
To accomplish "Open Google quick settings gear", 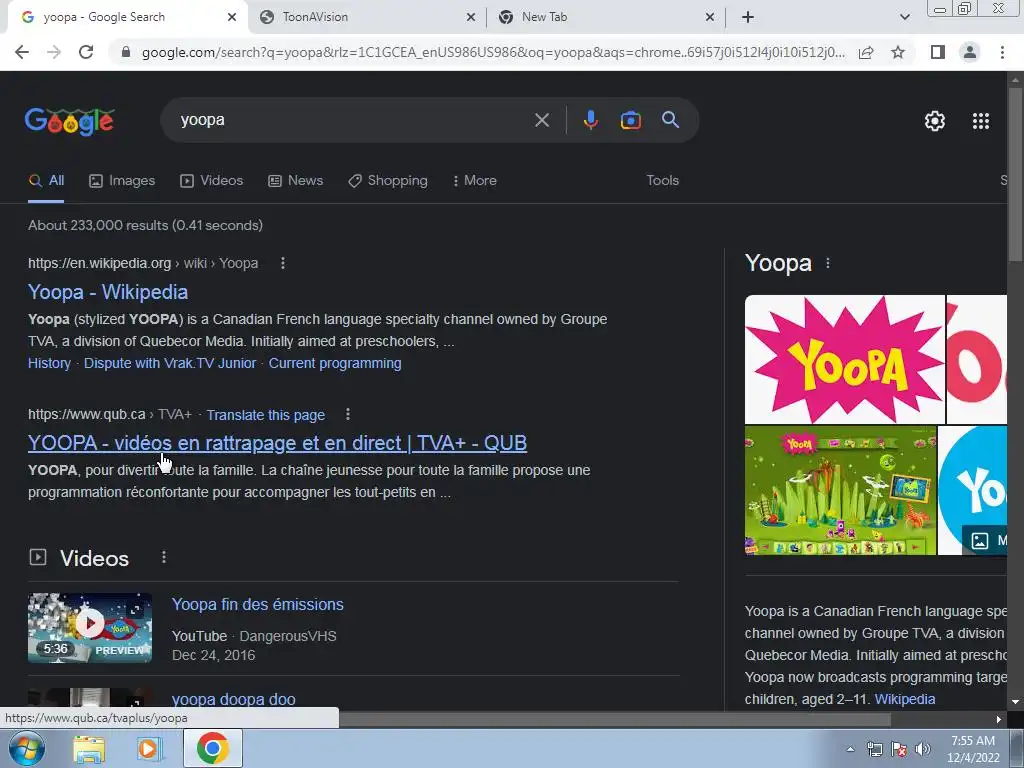I will click(x=935, y=121).
